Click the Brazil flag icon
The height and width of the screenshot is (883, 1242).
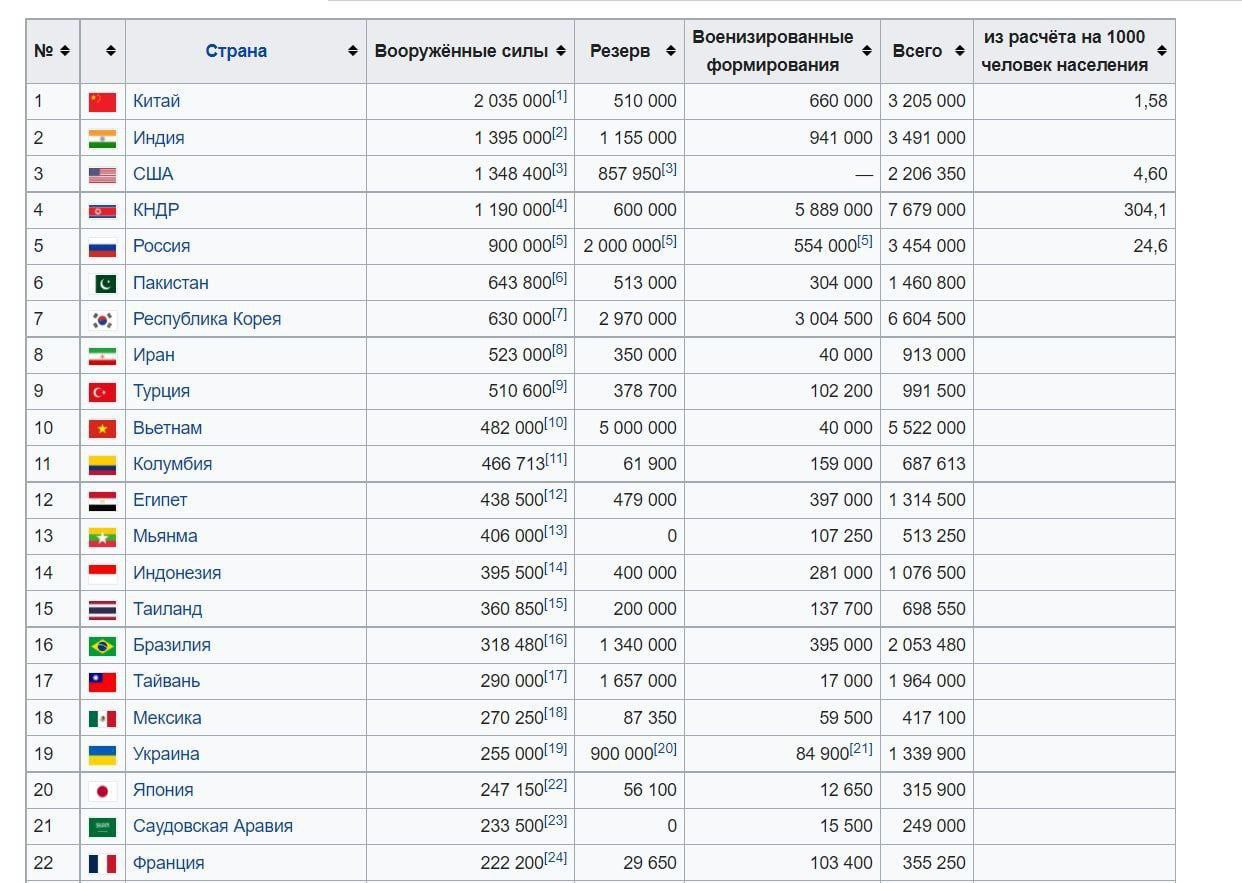click(102, 645)
